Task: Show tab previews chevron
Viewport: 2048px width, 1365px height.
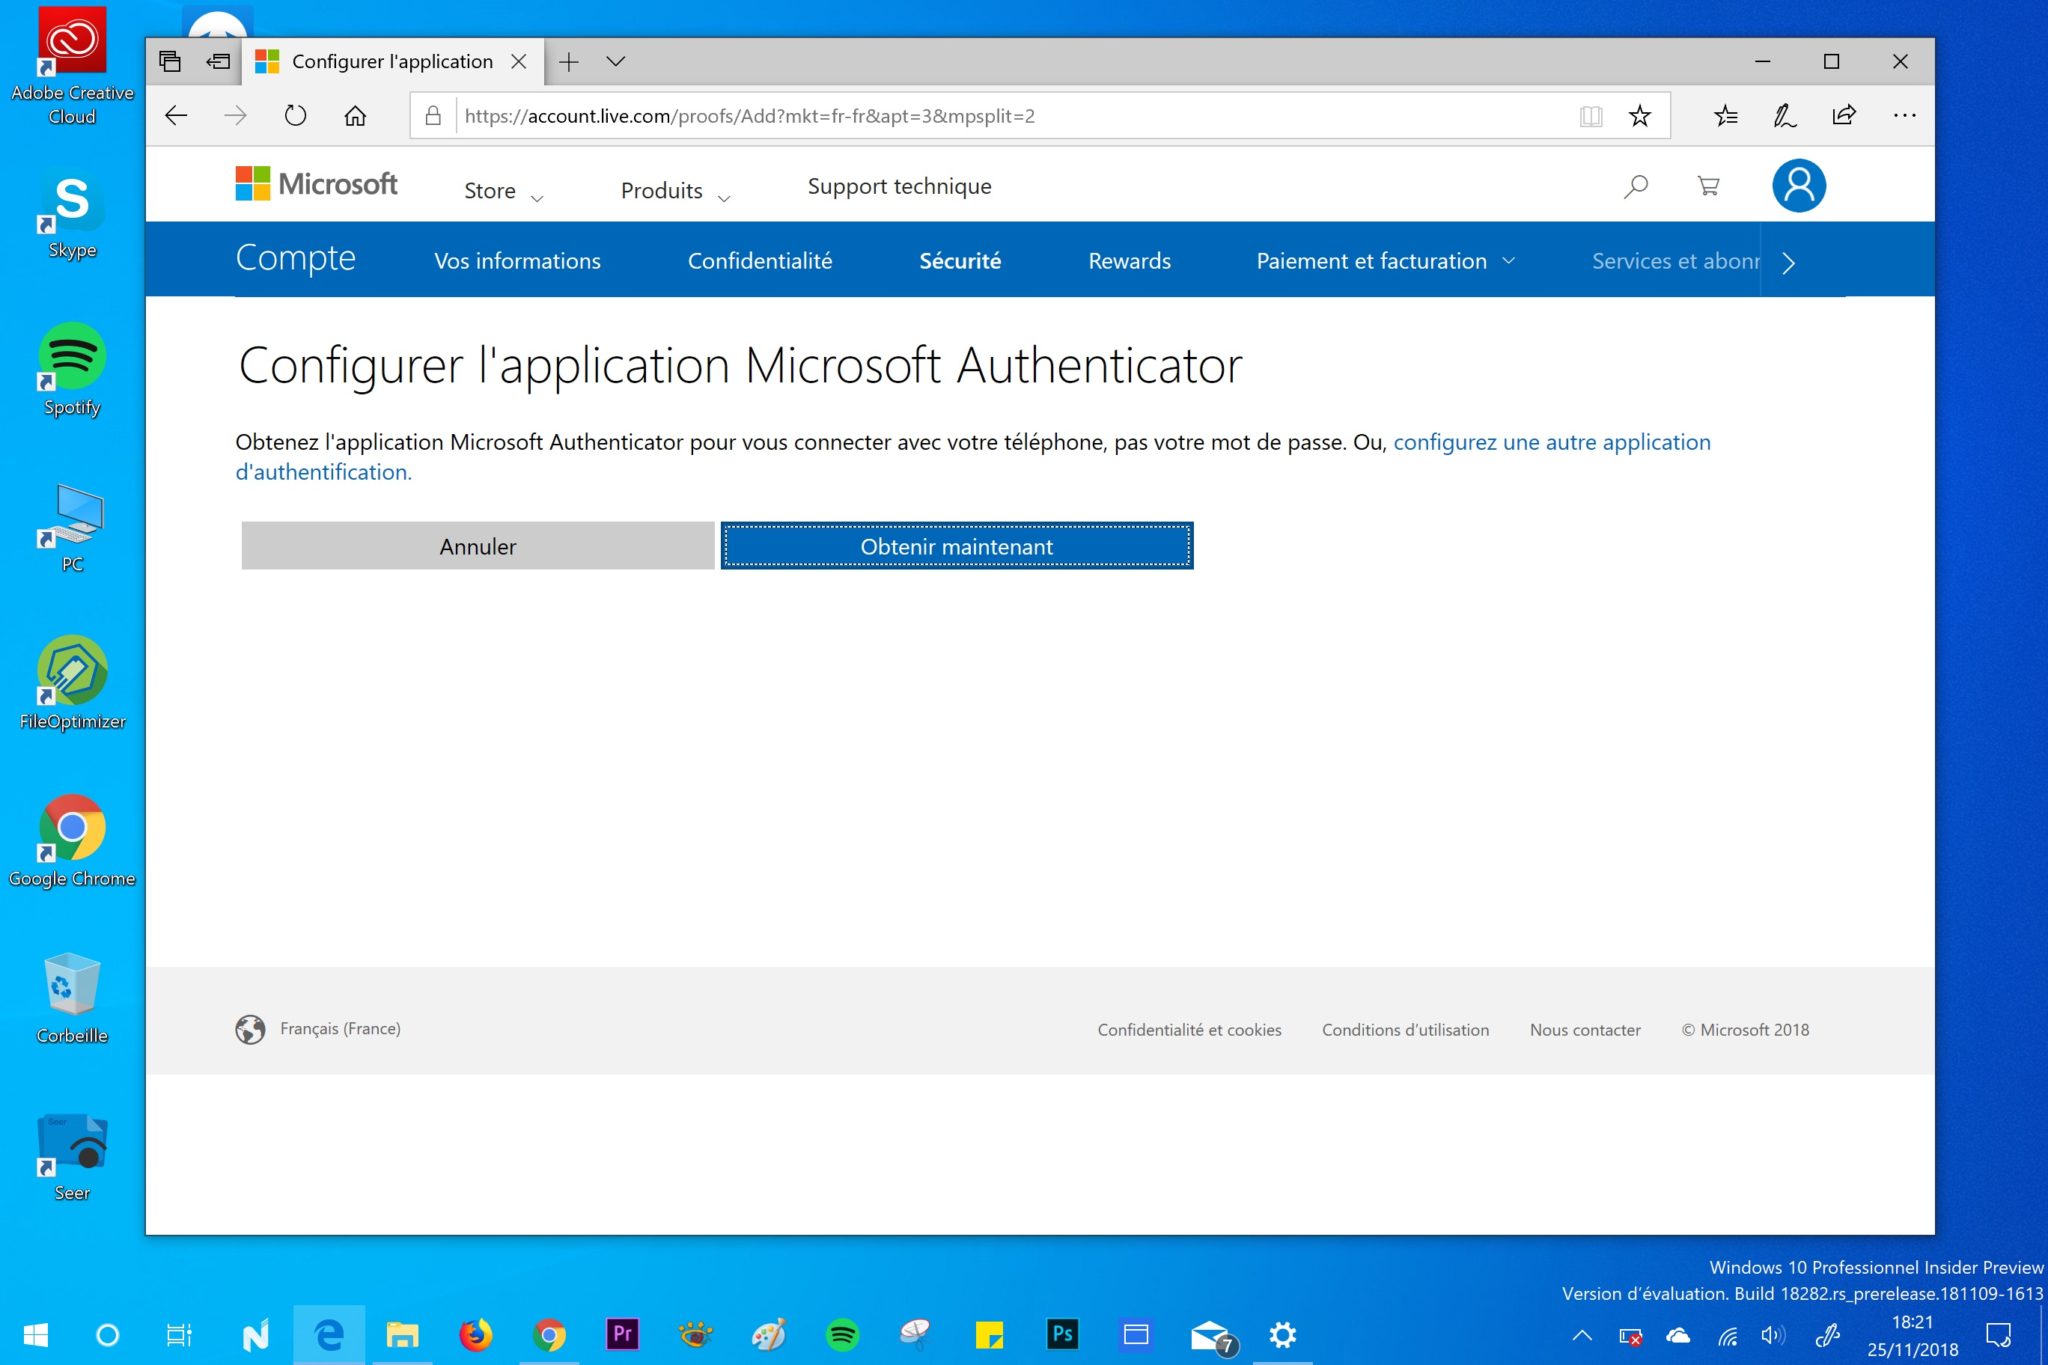Action: coord(616,62)
